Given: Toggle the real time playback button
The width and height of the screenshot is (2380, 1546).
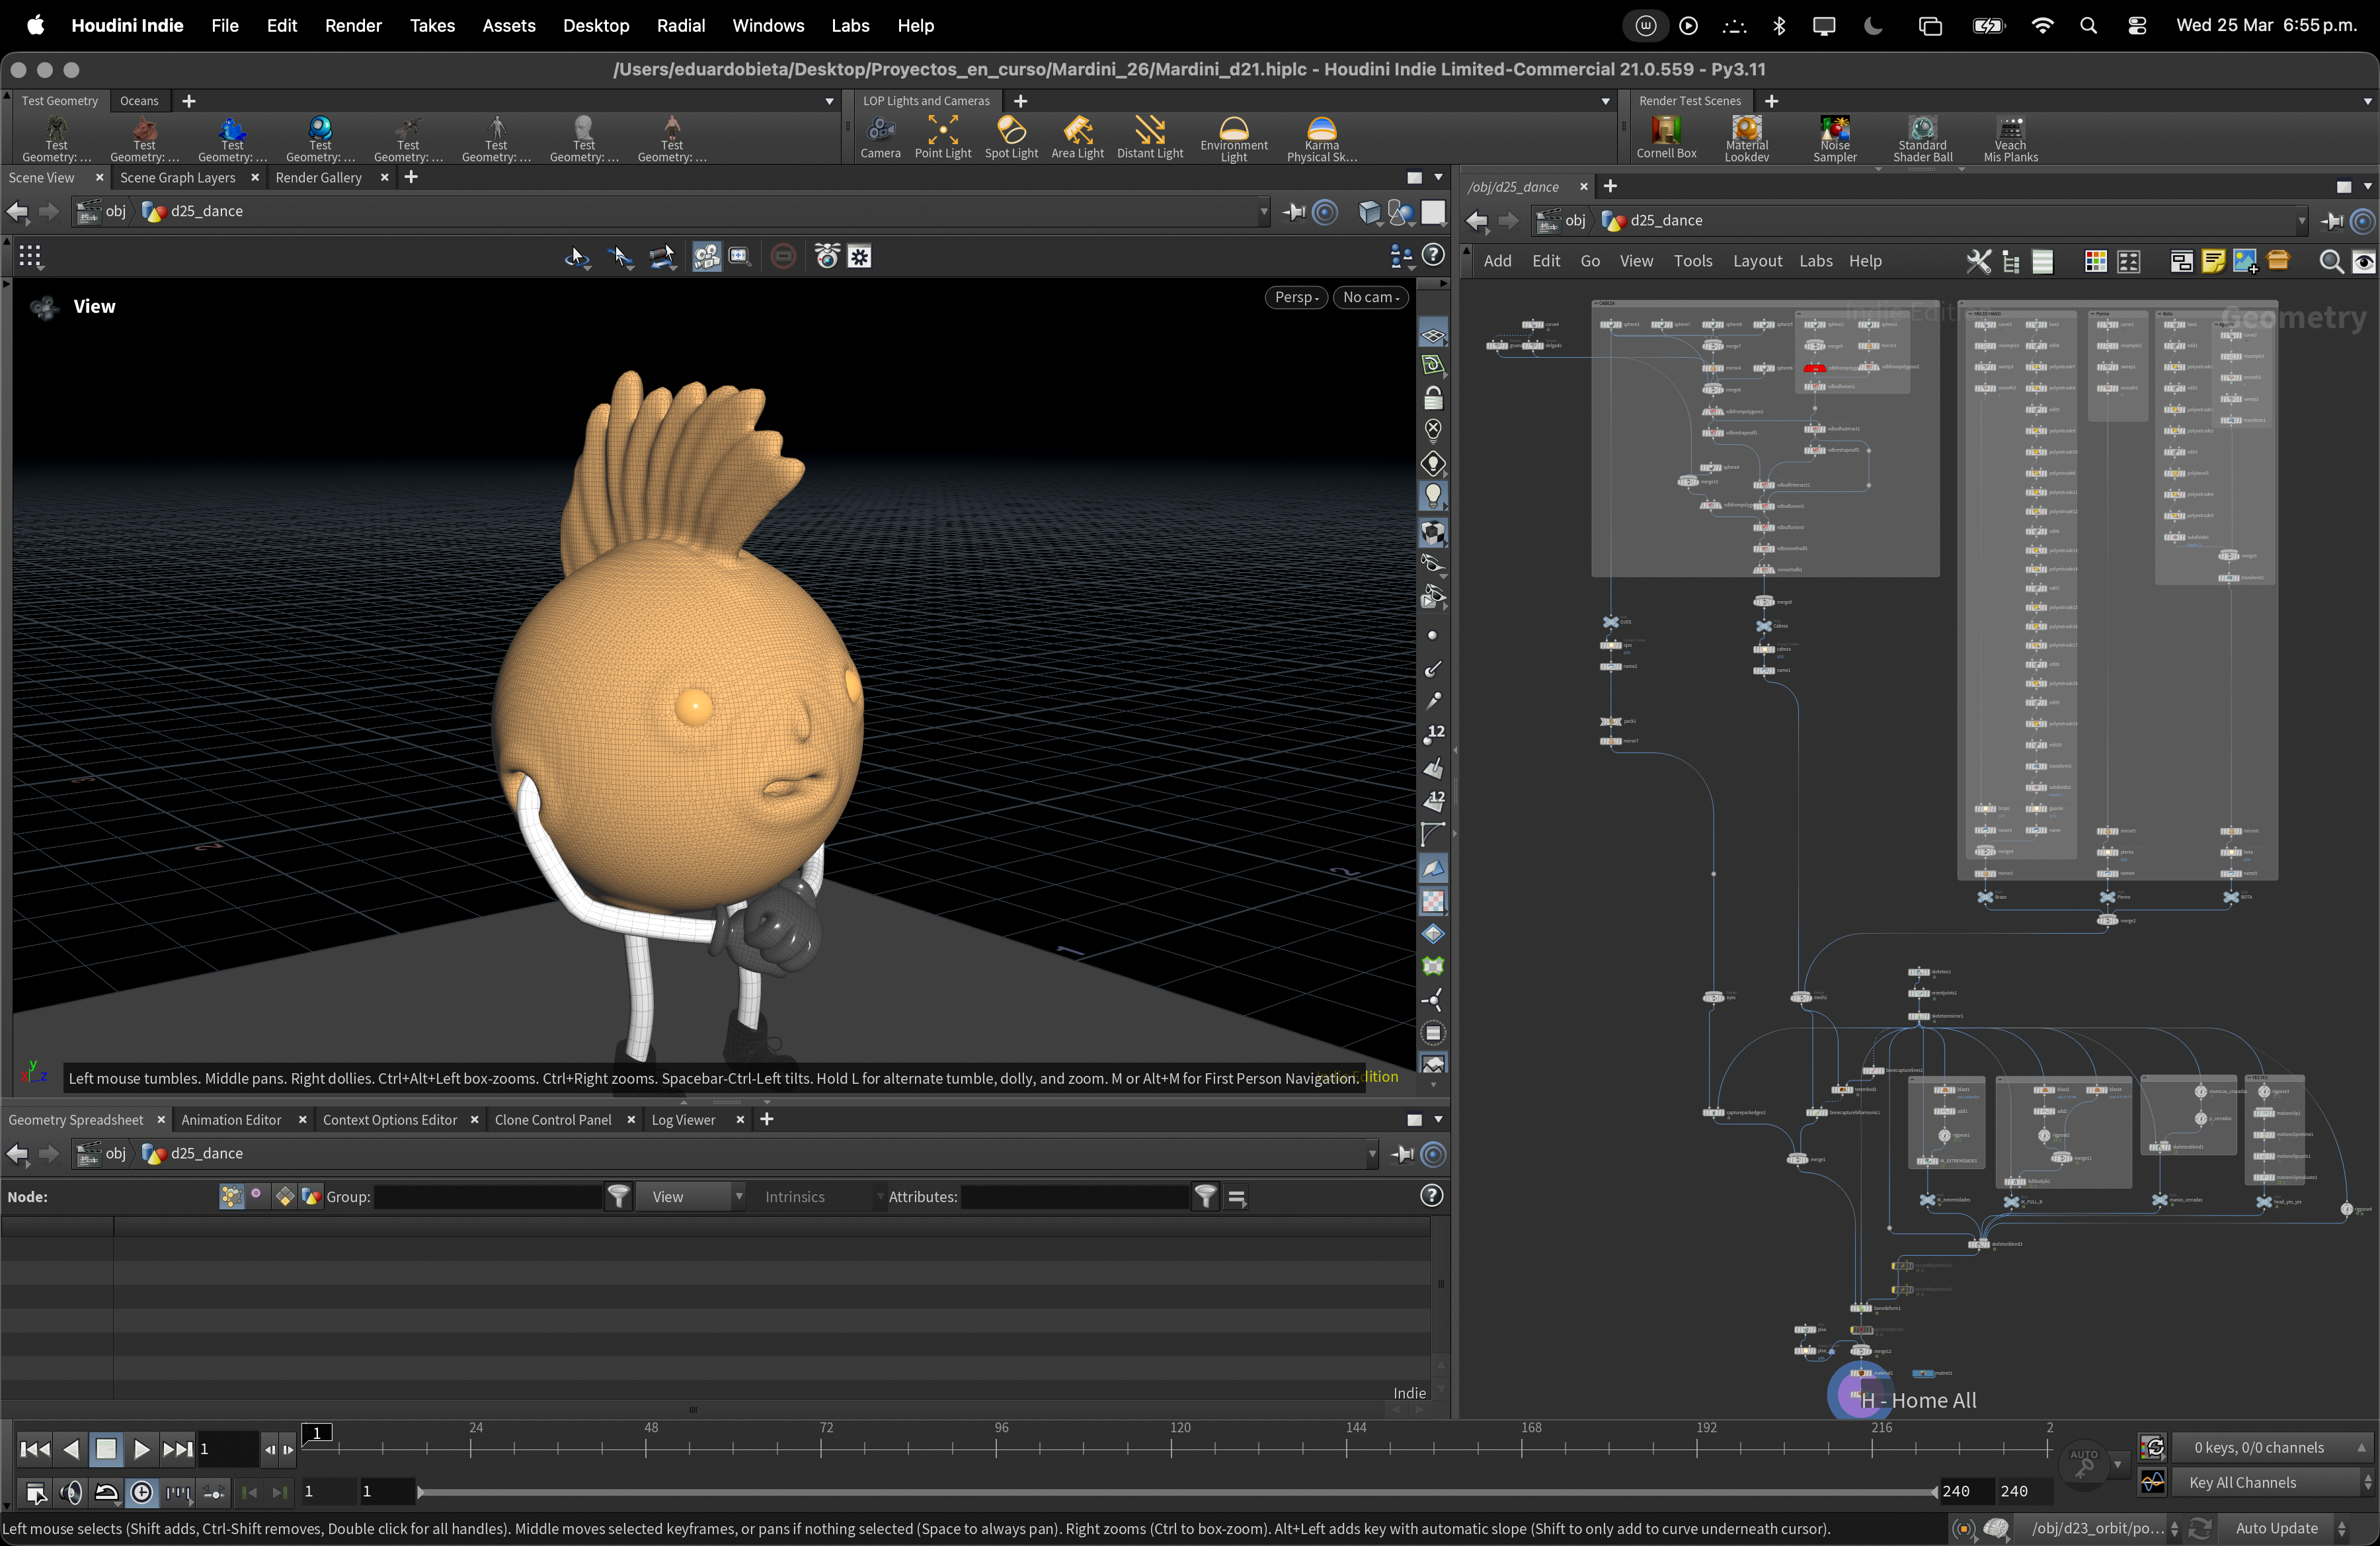Looking at the screenshot, I should coord(142,1493).
